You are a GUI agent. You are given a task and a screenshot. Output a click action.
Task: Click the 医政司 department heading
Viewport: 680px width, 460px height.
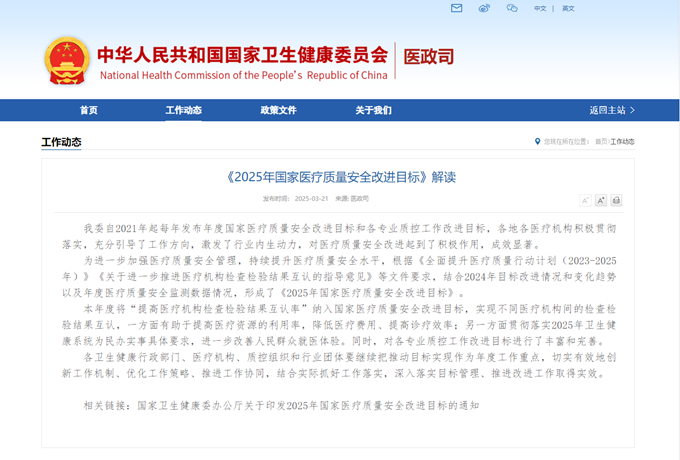coord(428,57)
